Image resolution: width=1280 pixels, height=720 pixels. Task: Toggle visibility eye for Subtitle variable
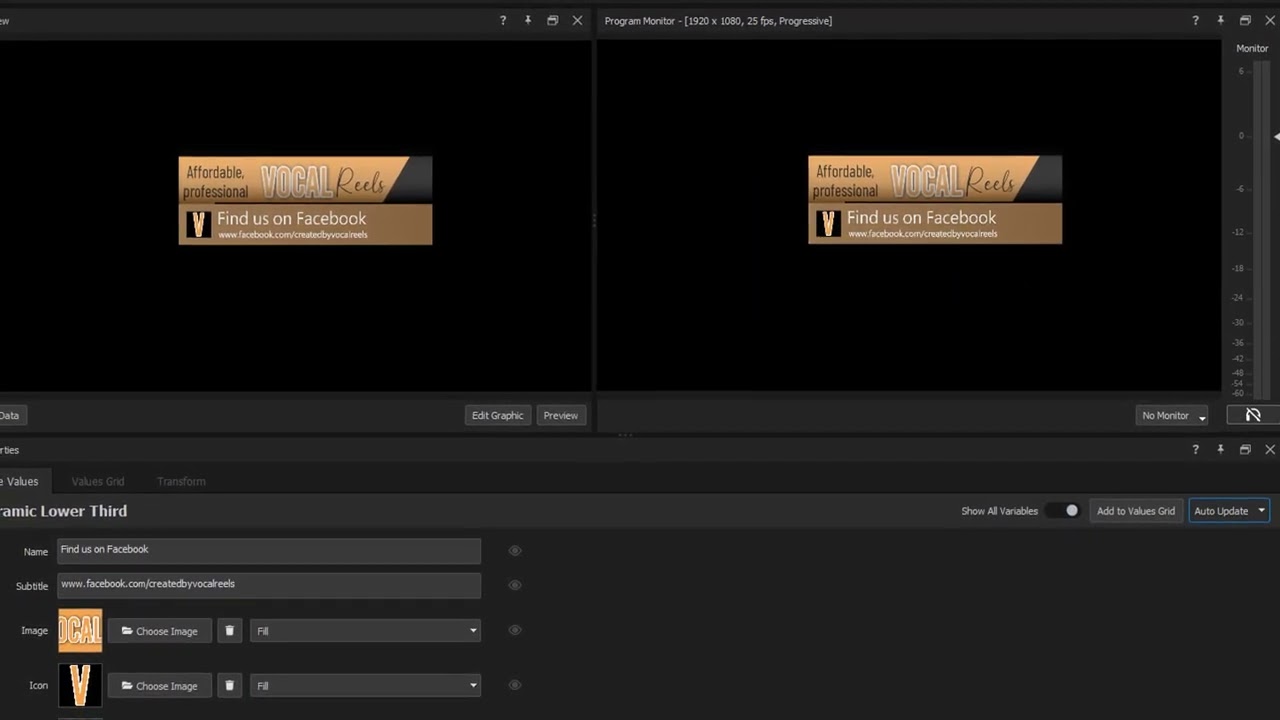tap(515, 585)
